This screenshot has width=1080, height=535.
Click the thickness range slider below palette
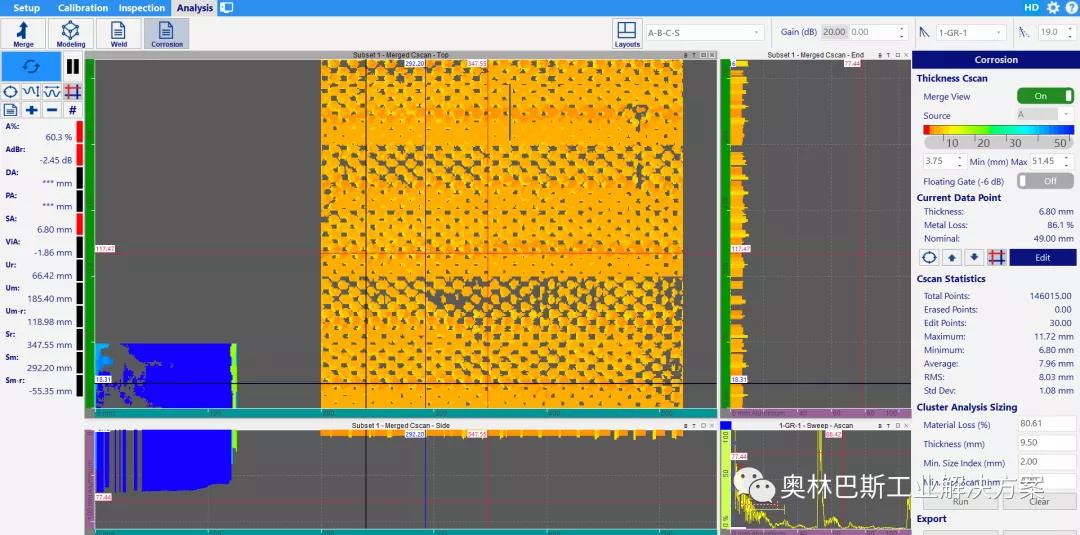pos(998,143)
